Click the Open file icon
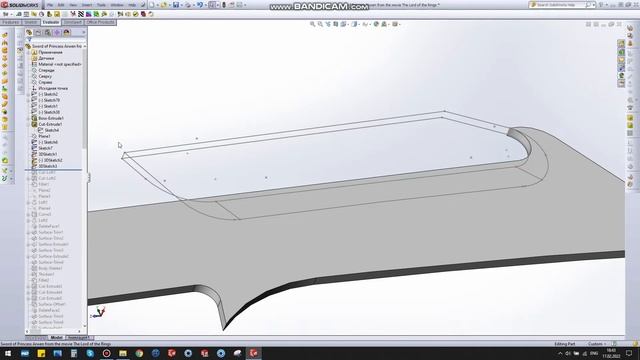 163,5
